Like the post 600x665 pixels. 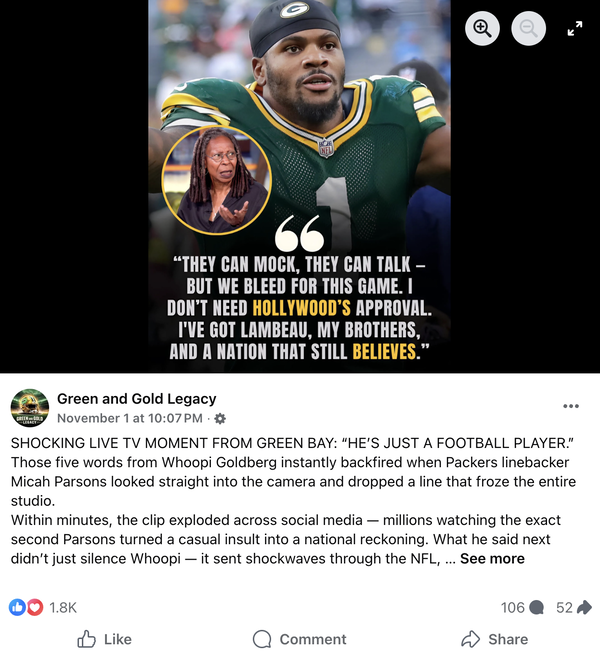click(104, 639)
